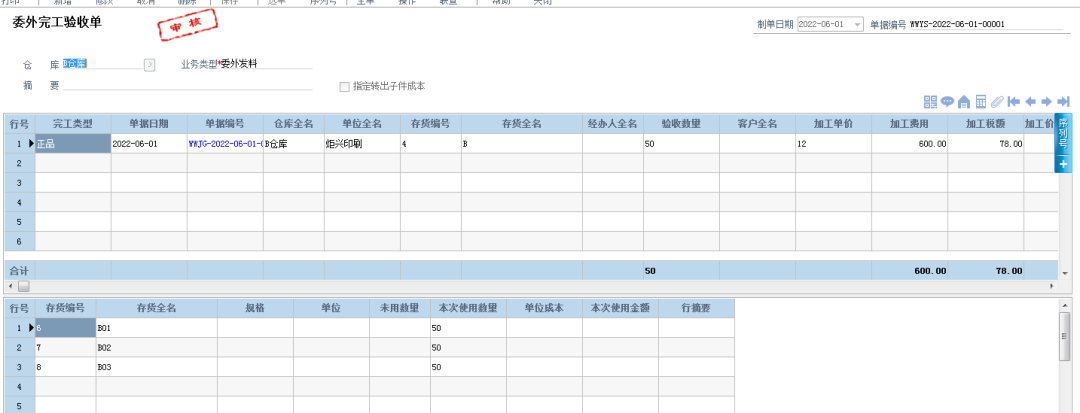This screenshot has width=1080, height=413.
Task: Click the 验收数量 column header
Action: coord(679,124)
